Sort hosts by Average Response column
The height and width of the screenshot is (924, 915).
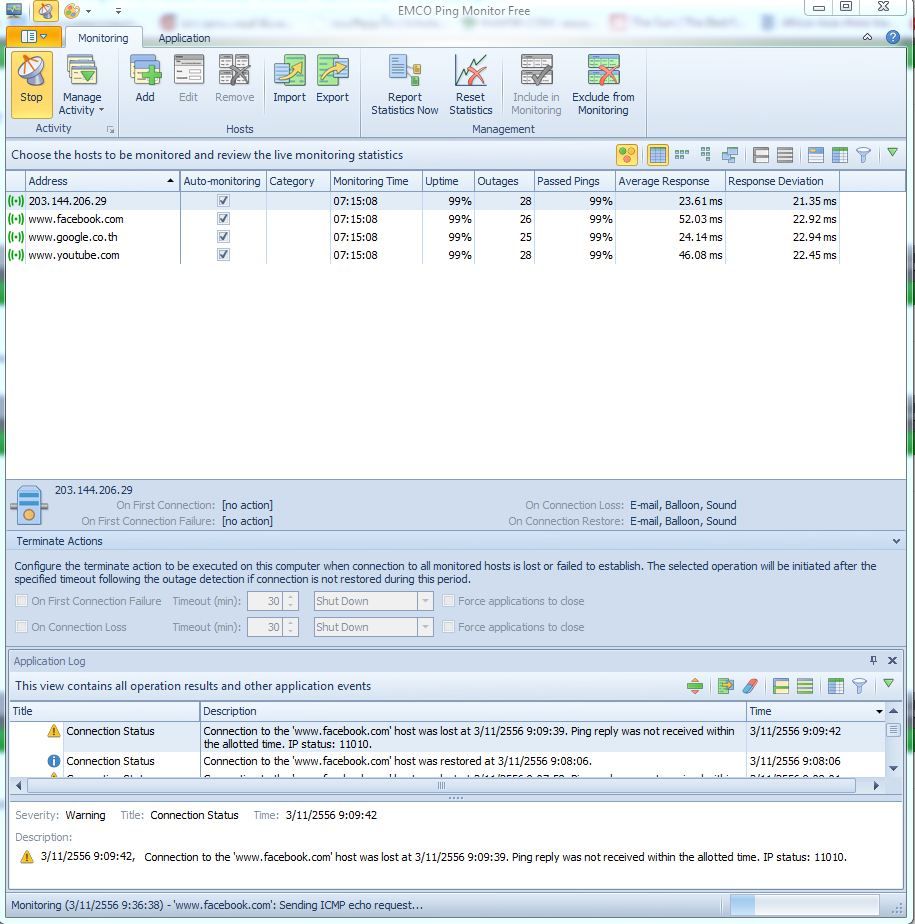tap(664, 181)
